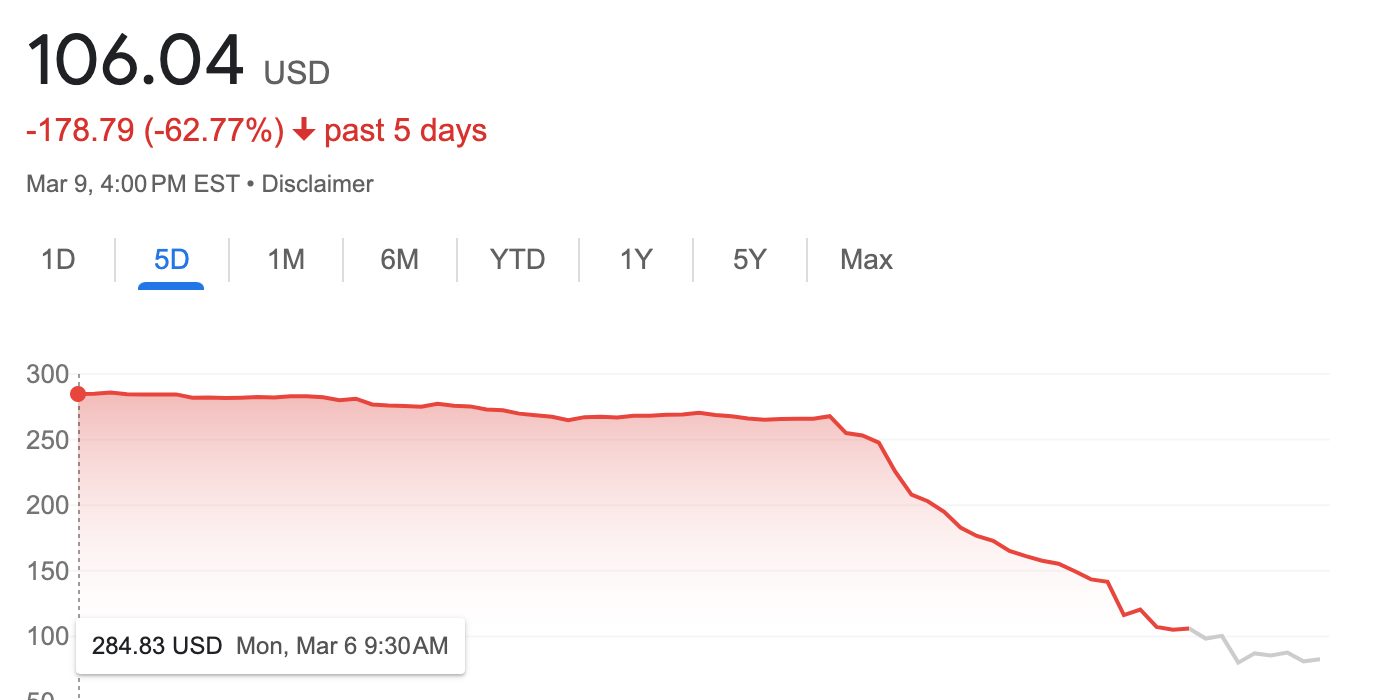
Task: Click the Mon, Mar 6 9:30 AM tooltip date
Action: 342,646
